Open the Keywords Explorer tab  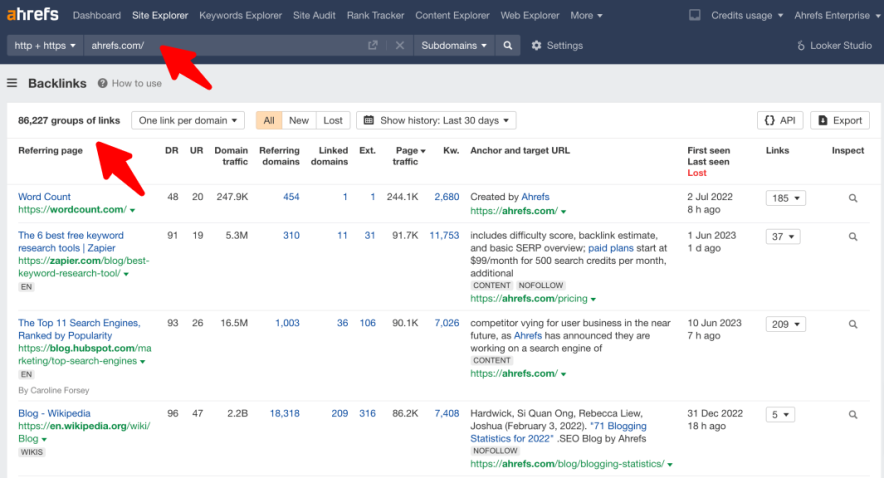click(241, 16)
